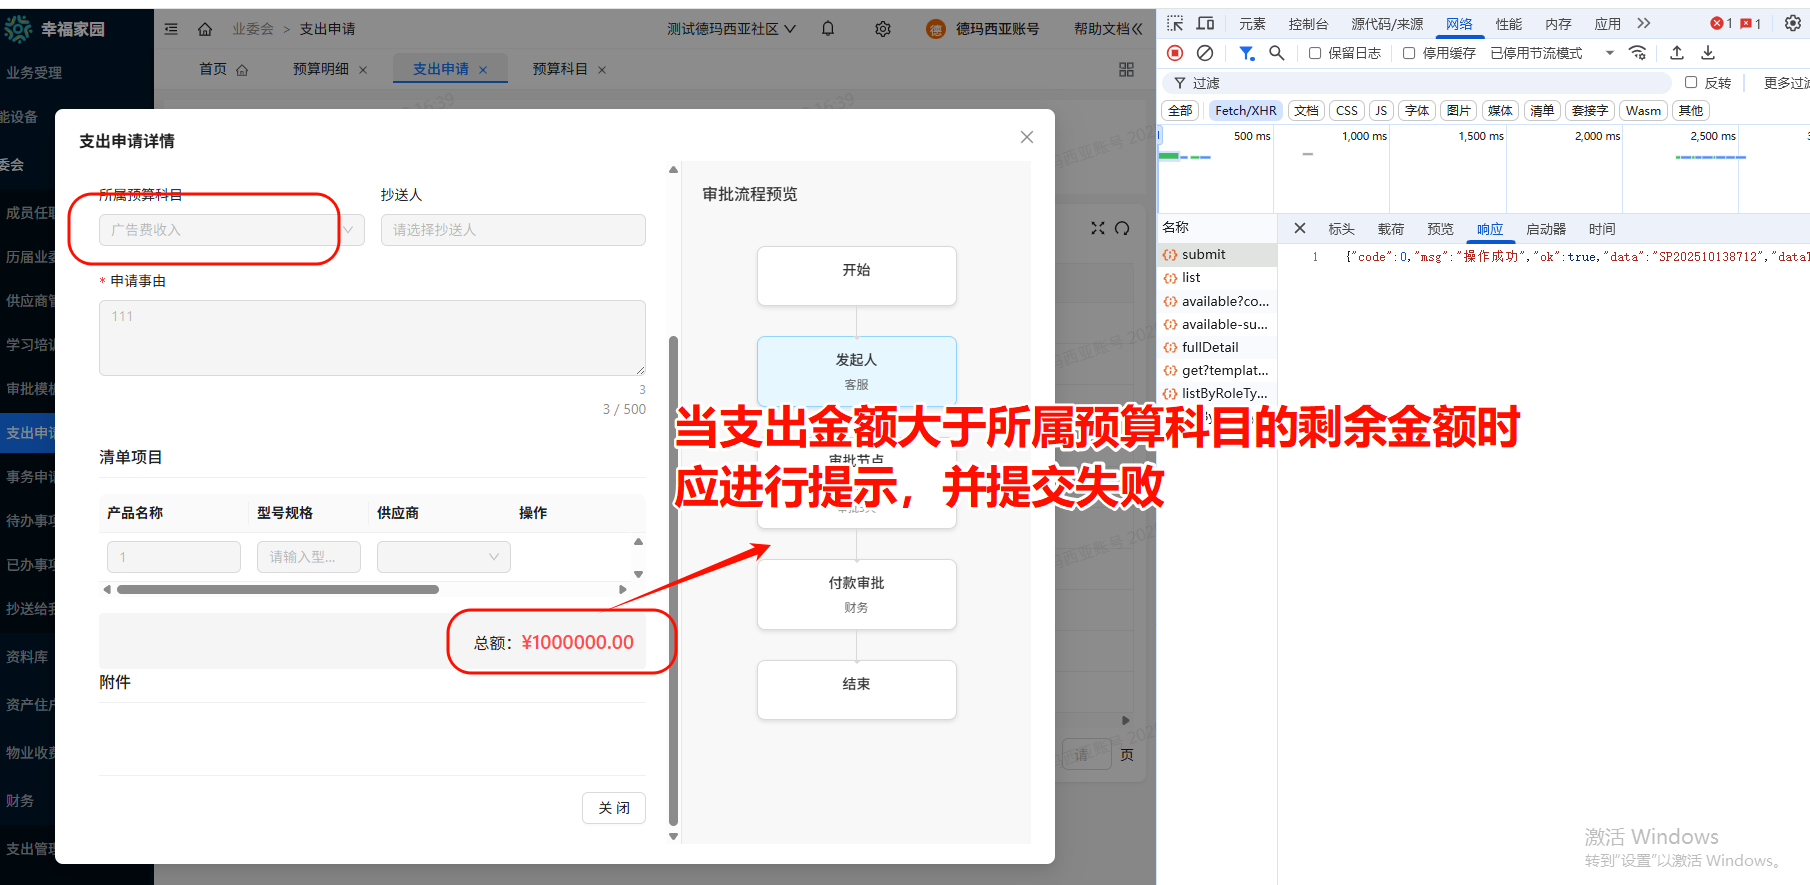
Task: Clear network log in DevTools
Action: [1205, 53]
